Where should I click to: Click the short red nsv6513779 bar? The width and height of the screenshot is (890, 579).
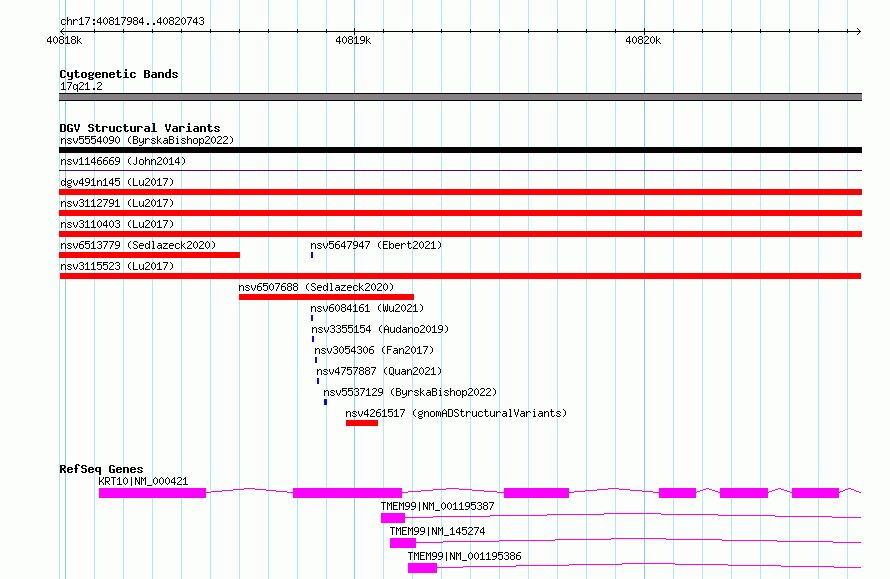149,255
